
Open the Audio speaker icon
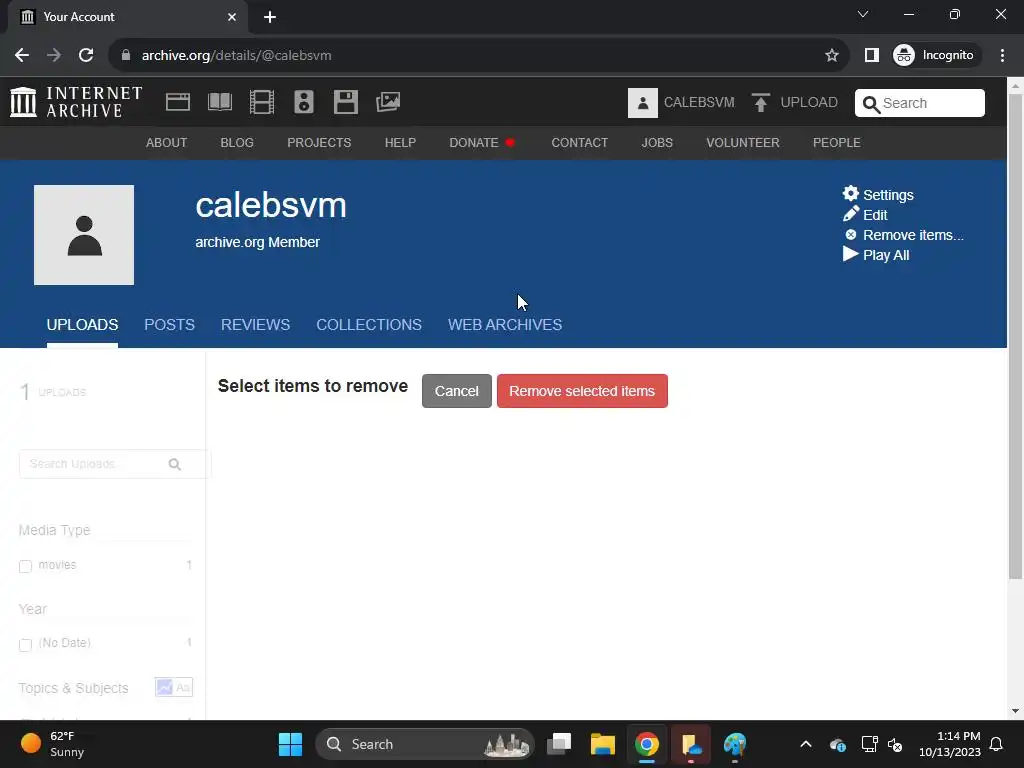304,102
